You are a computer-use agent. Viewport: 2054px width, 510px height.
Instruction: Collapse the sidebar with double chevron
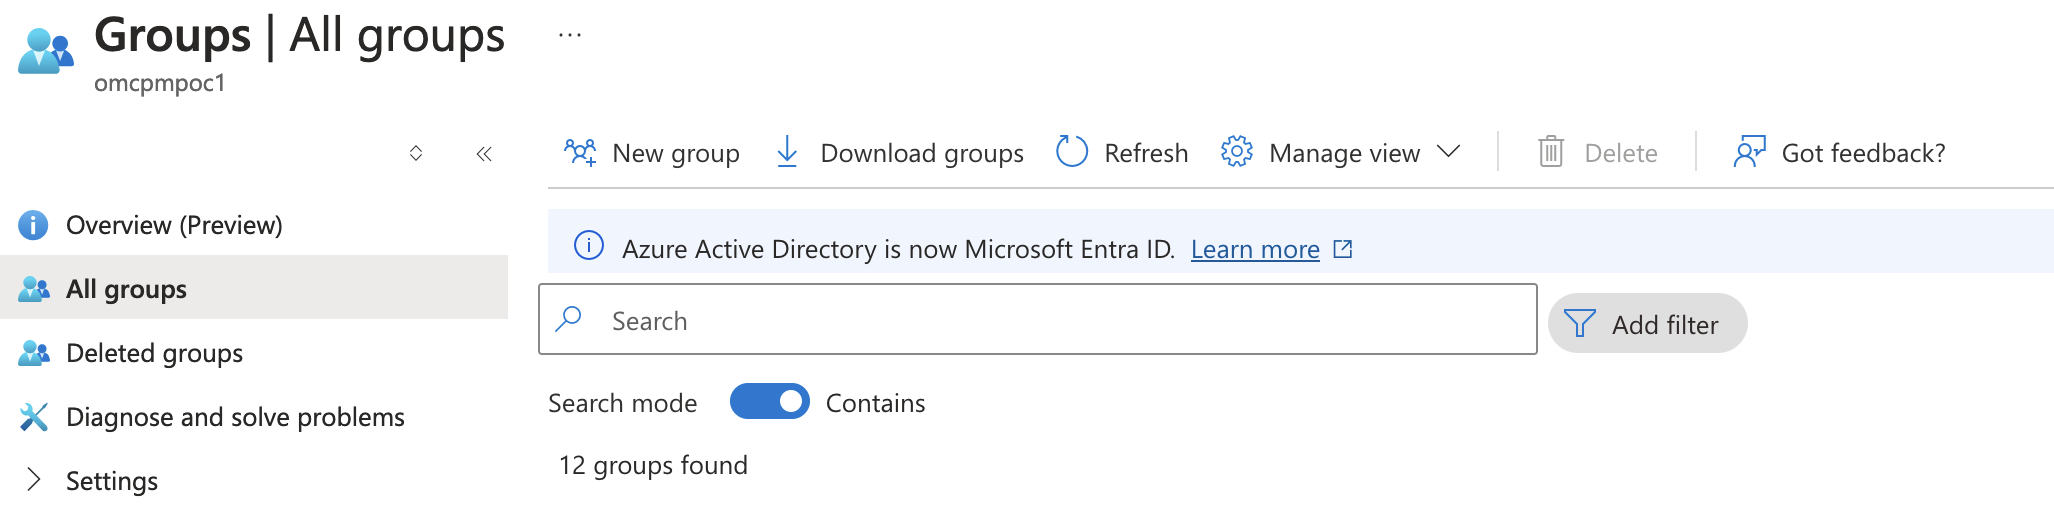click(x=484, y=154)
